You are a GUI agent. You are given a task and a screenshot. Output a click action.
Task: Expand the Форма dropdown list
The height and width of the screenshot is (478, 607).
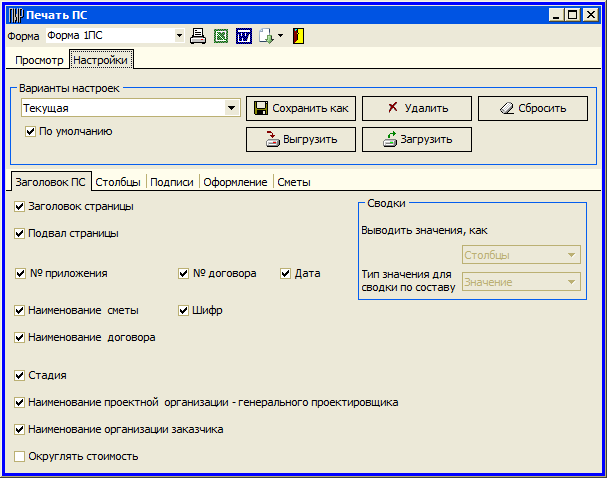[179, 36]
